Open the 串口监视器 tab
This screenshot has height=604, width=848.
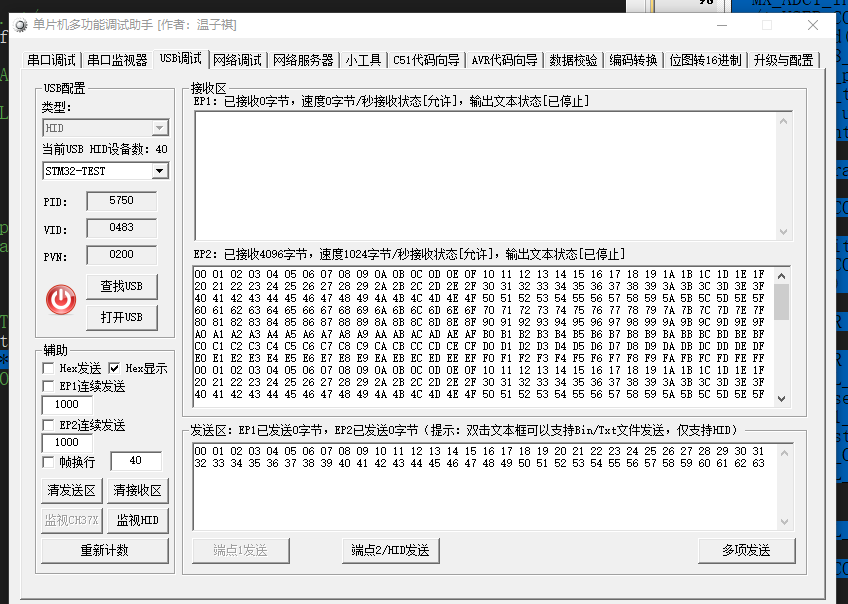pos(117,60)
